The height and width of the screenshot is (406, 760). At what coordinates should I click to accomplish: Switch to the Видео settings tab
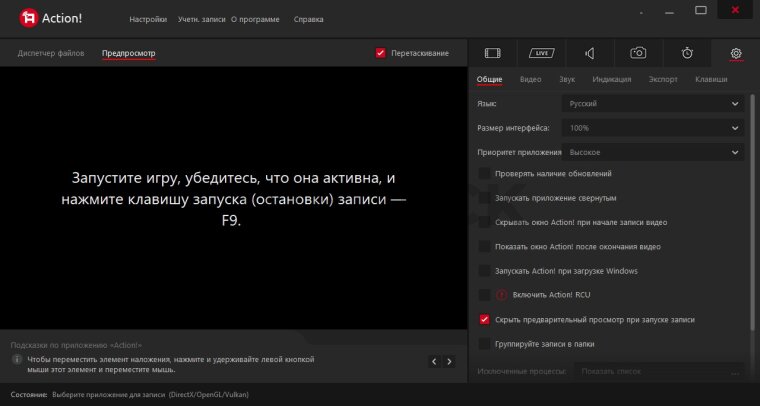tap(530, 79)
